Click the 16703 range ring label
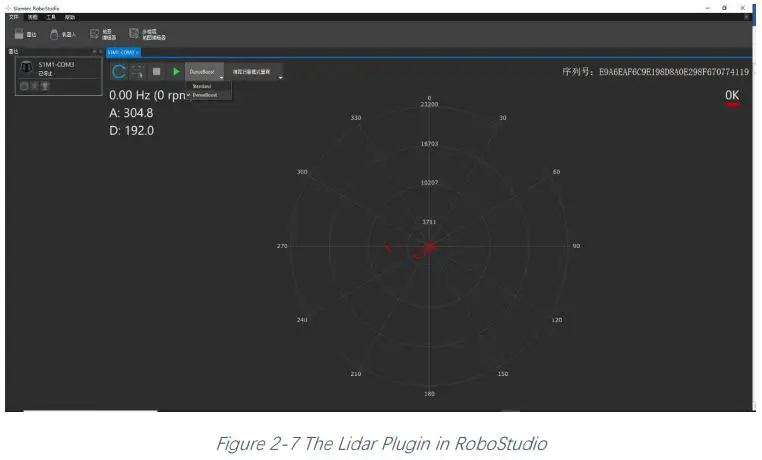The image size is (762, 460). (x=429, y=143)
